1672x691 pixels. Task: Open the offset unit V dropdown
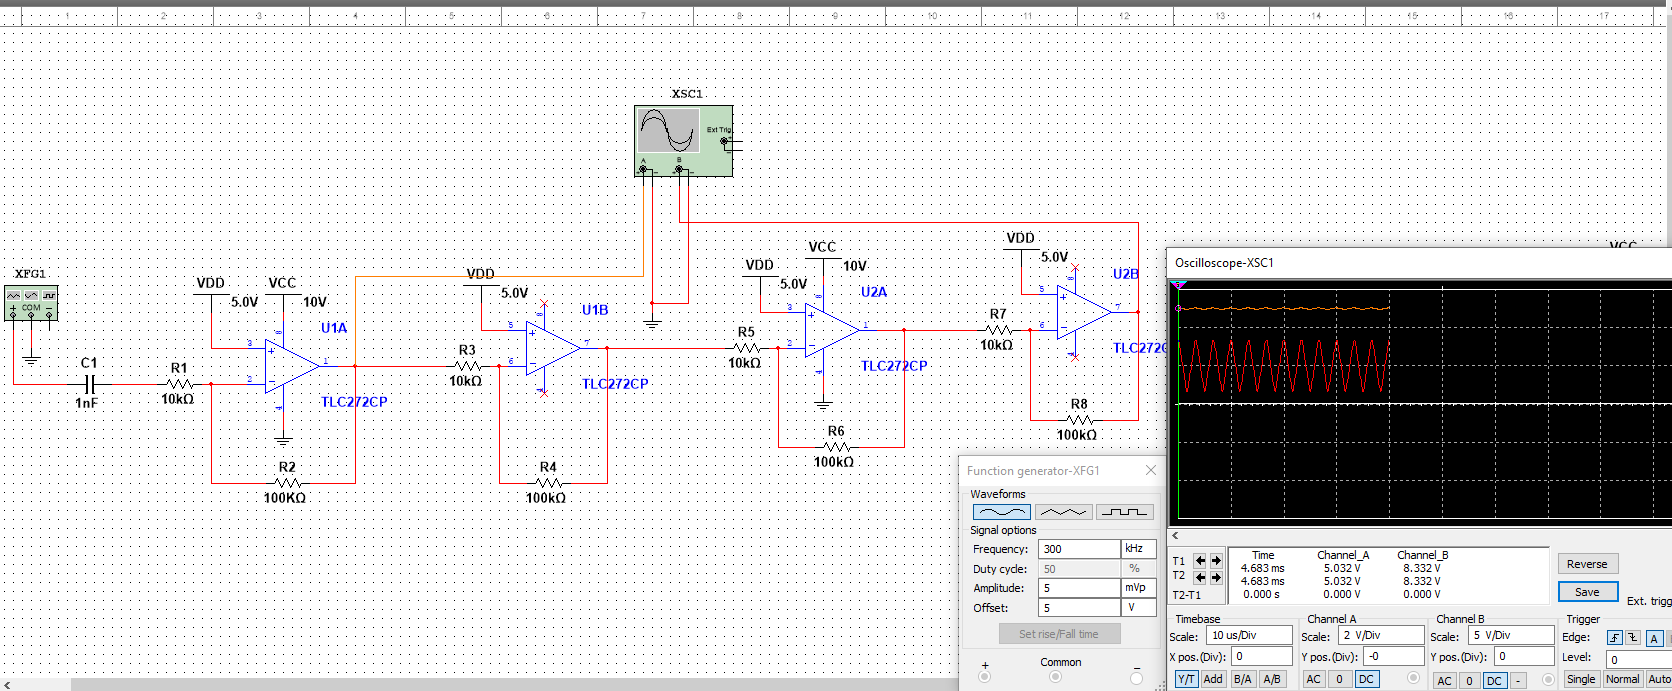pos(1138,608)
